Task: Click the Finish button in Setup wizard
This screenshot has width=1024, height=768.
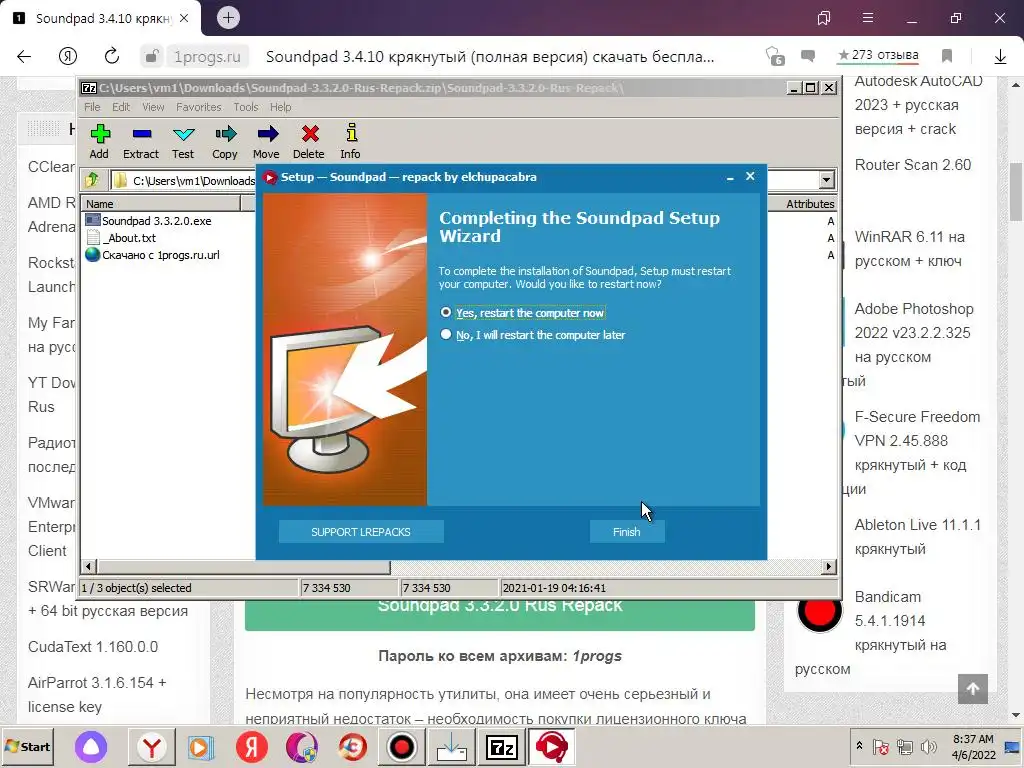Action: [627, 532]
